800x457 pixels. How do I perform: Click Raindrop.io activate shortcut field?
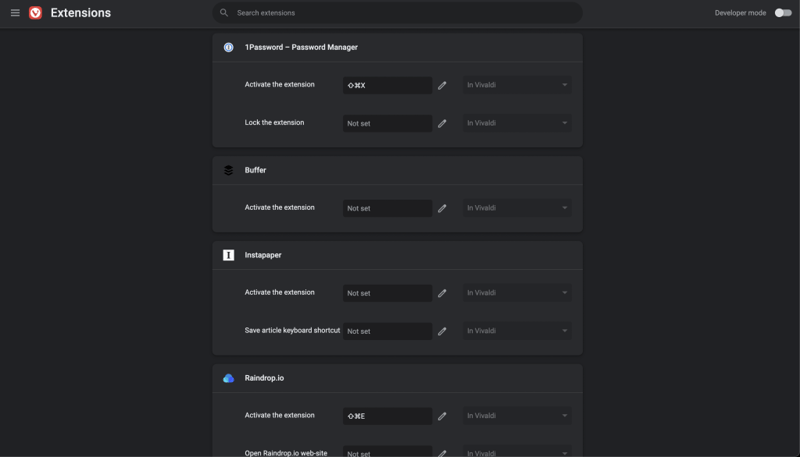coord(387,416)
